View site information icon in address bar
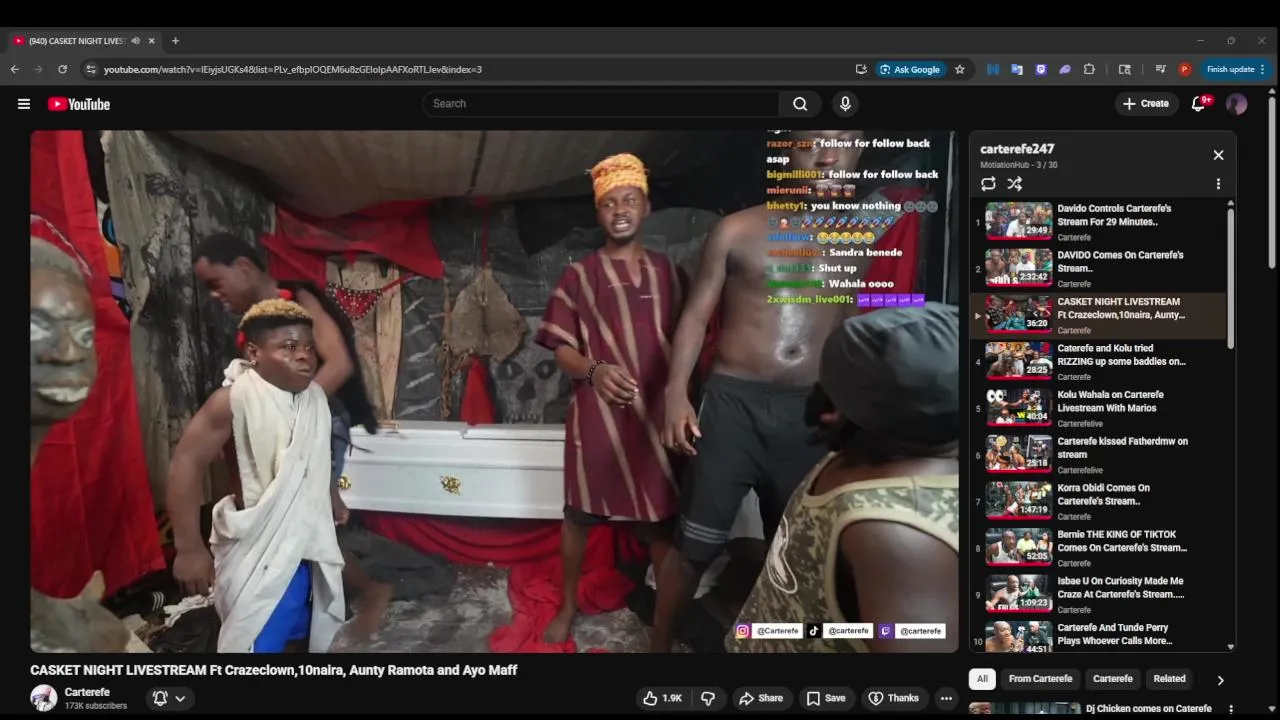 (x=90, y=70)
